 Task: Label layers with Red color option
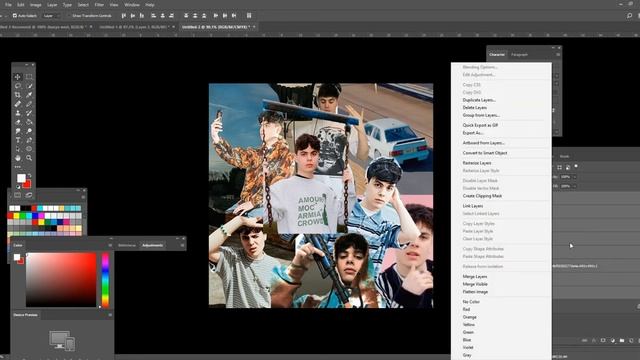pos(467,310)
